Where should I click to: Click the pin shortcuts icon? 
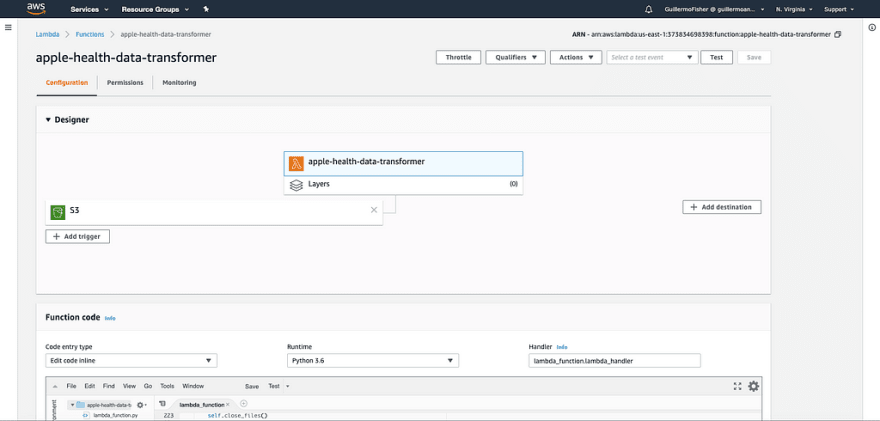tap(206, 10)
